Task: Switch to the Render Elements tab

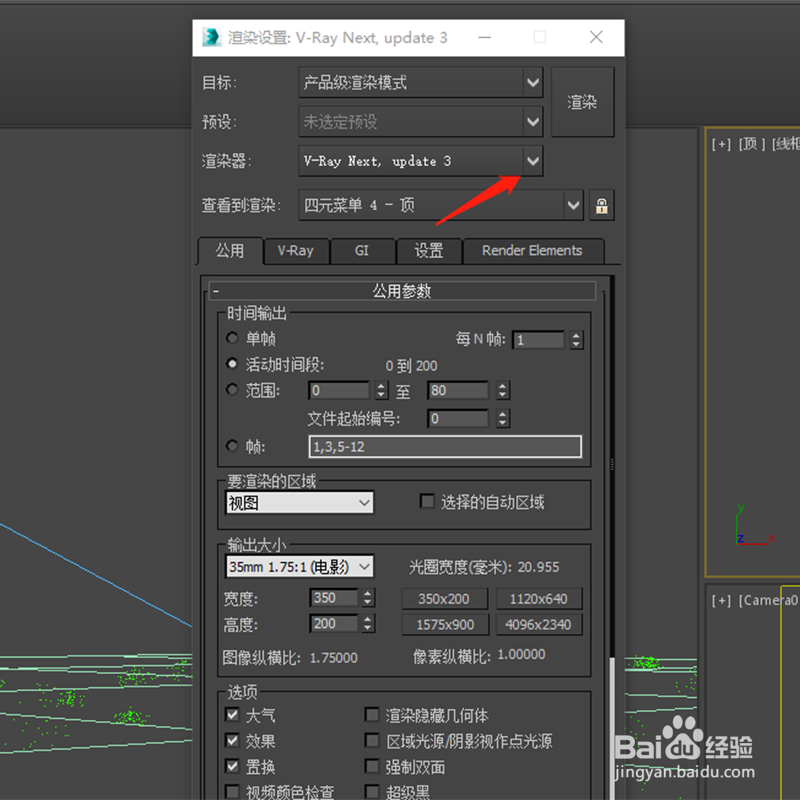Action: pos(532,251)
